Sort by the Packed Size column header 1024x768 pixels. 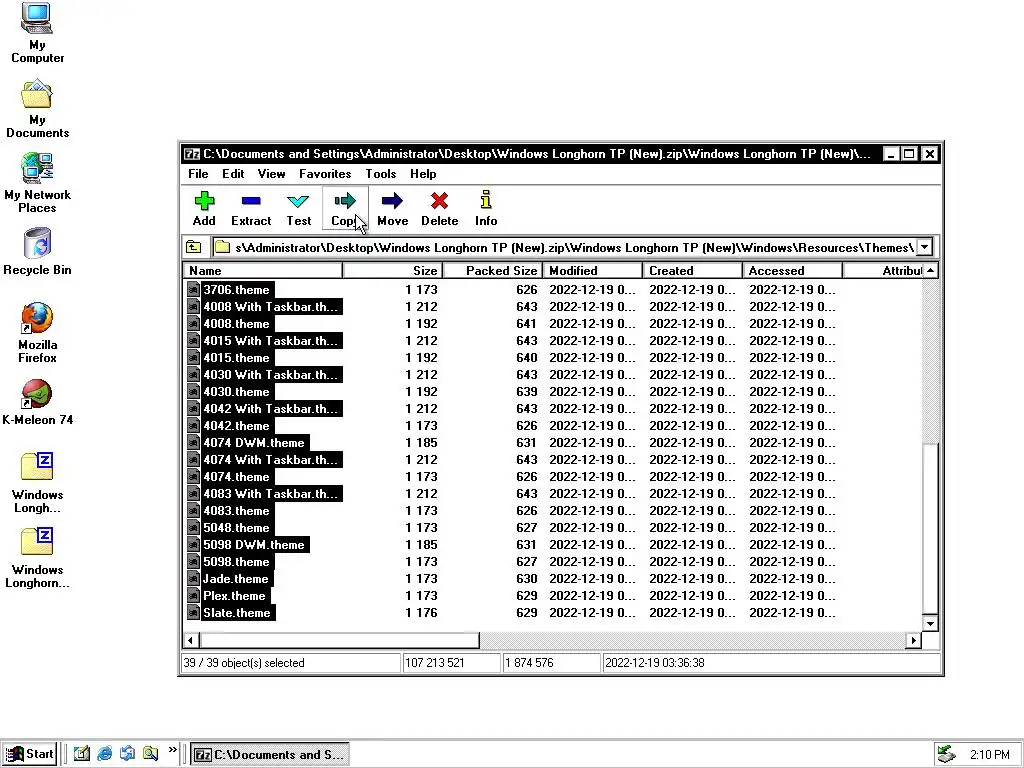click(x=492, y=270)
